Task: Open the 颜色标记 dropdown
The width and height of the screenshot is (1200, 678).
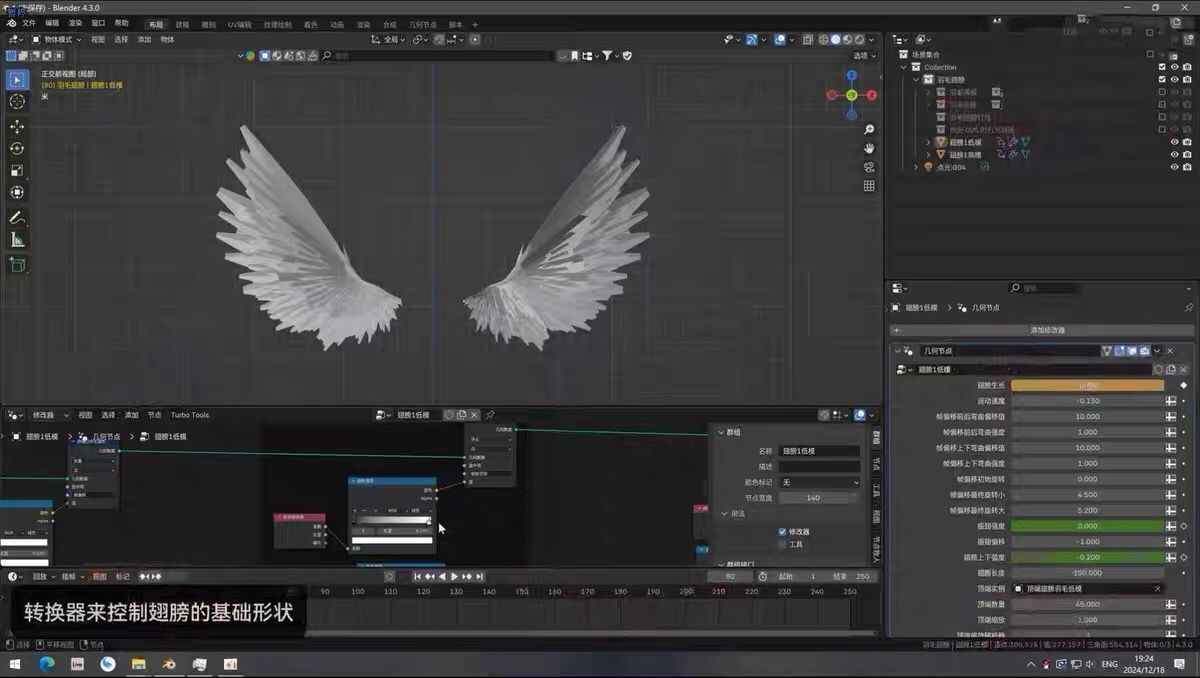Action: pos(819,482)
